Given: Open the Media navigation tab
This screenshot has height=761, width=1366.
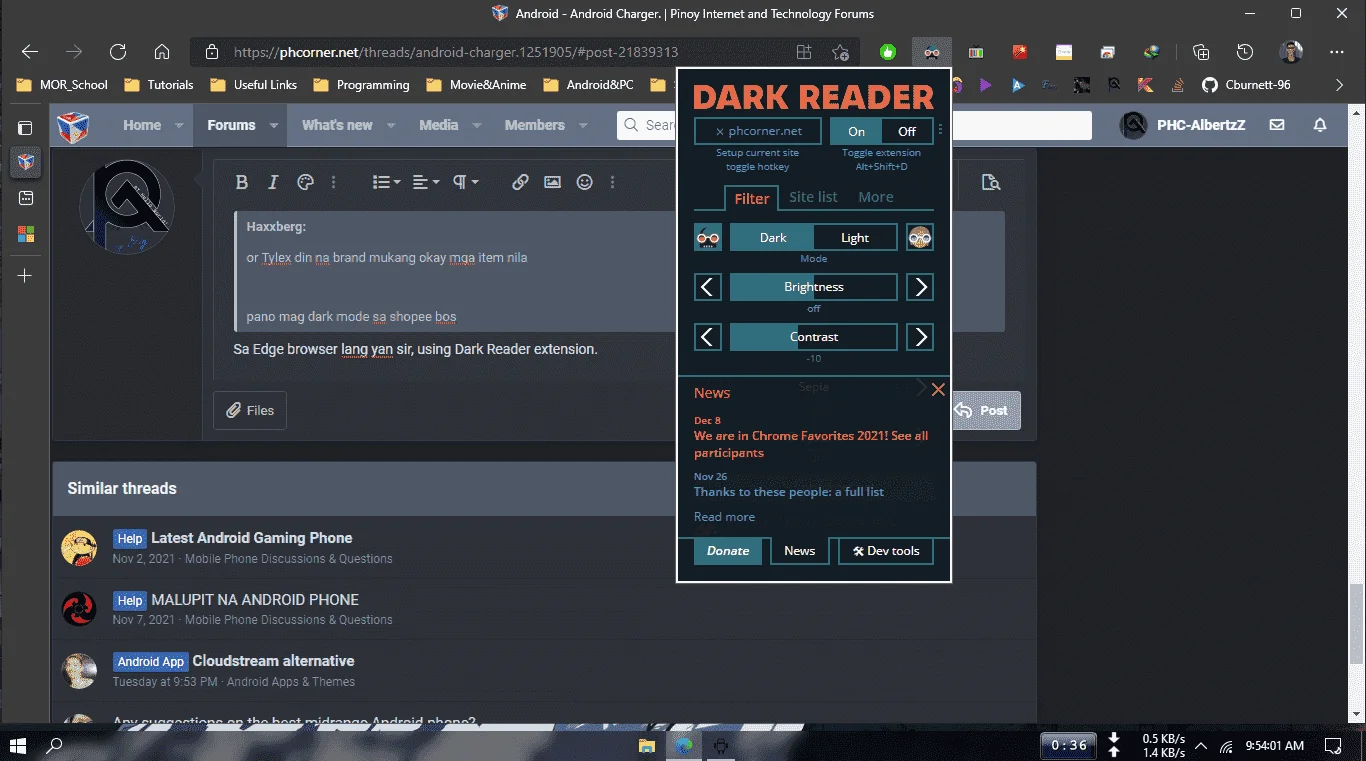Looking at the screenshot, I should (x=438, y=125).
